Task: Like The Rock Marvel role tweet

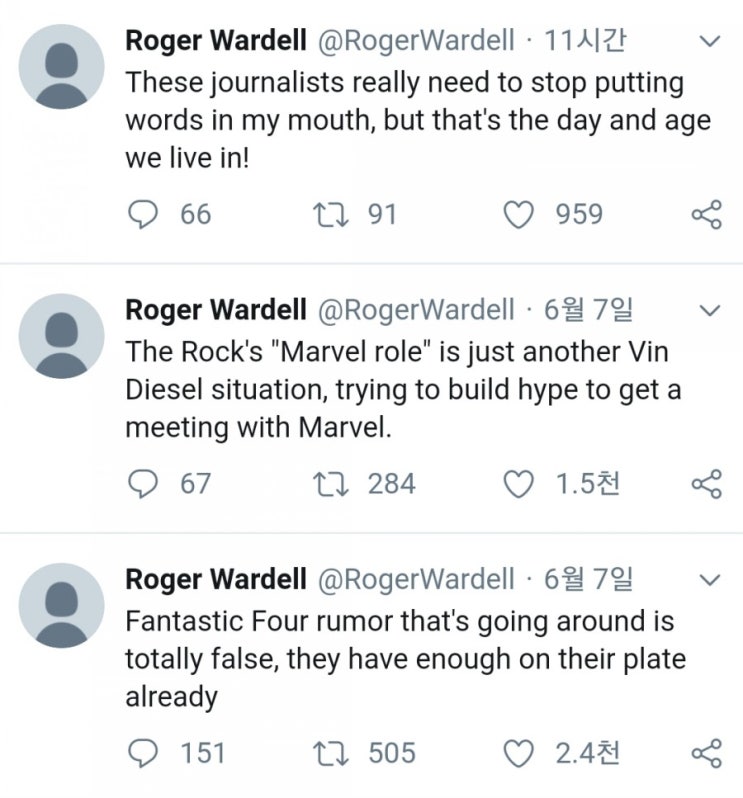Action: (x=519, y=483)
